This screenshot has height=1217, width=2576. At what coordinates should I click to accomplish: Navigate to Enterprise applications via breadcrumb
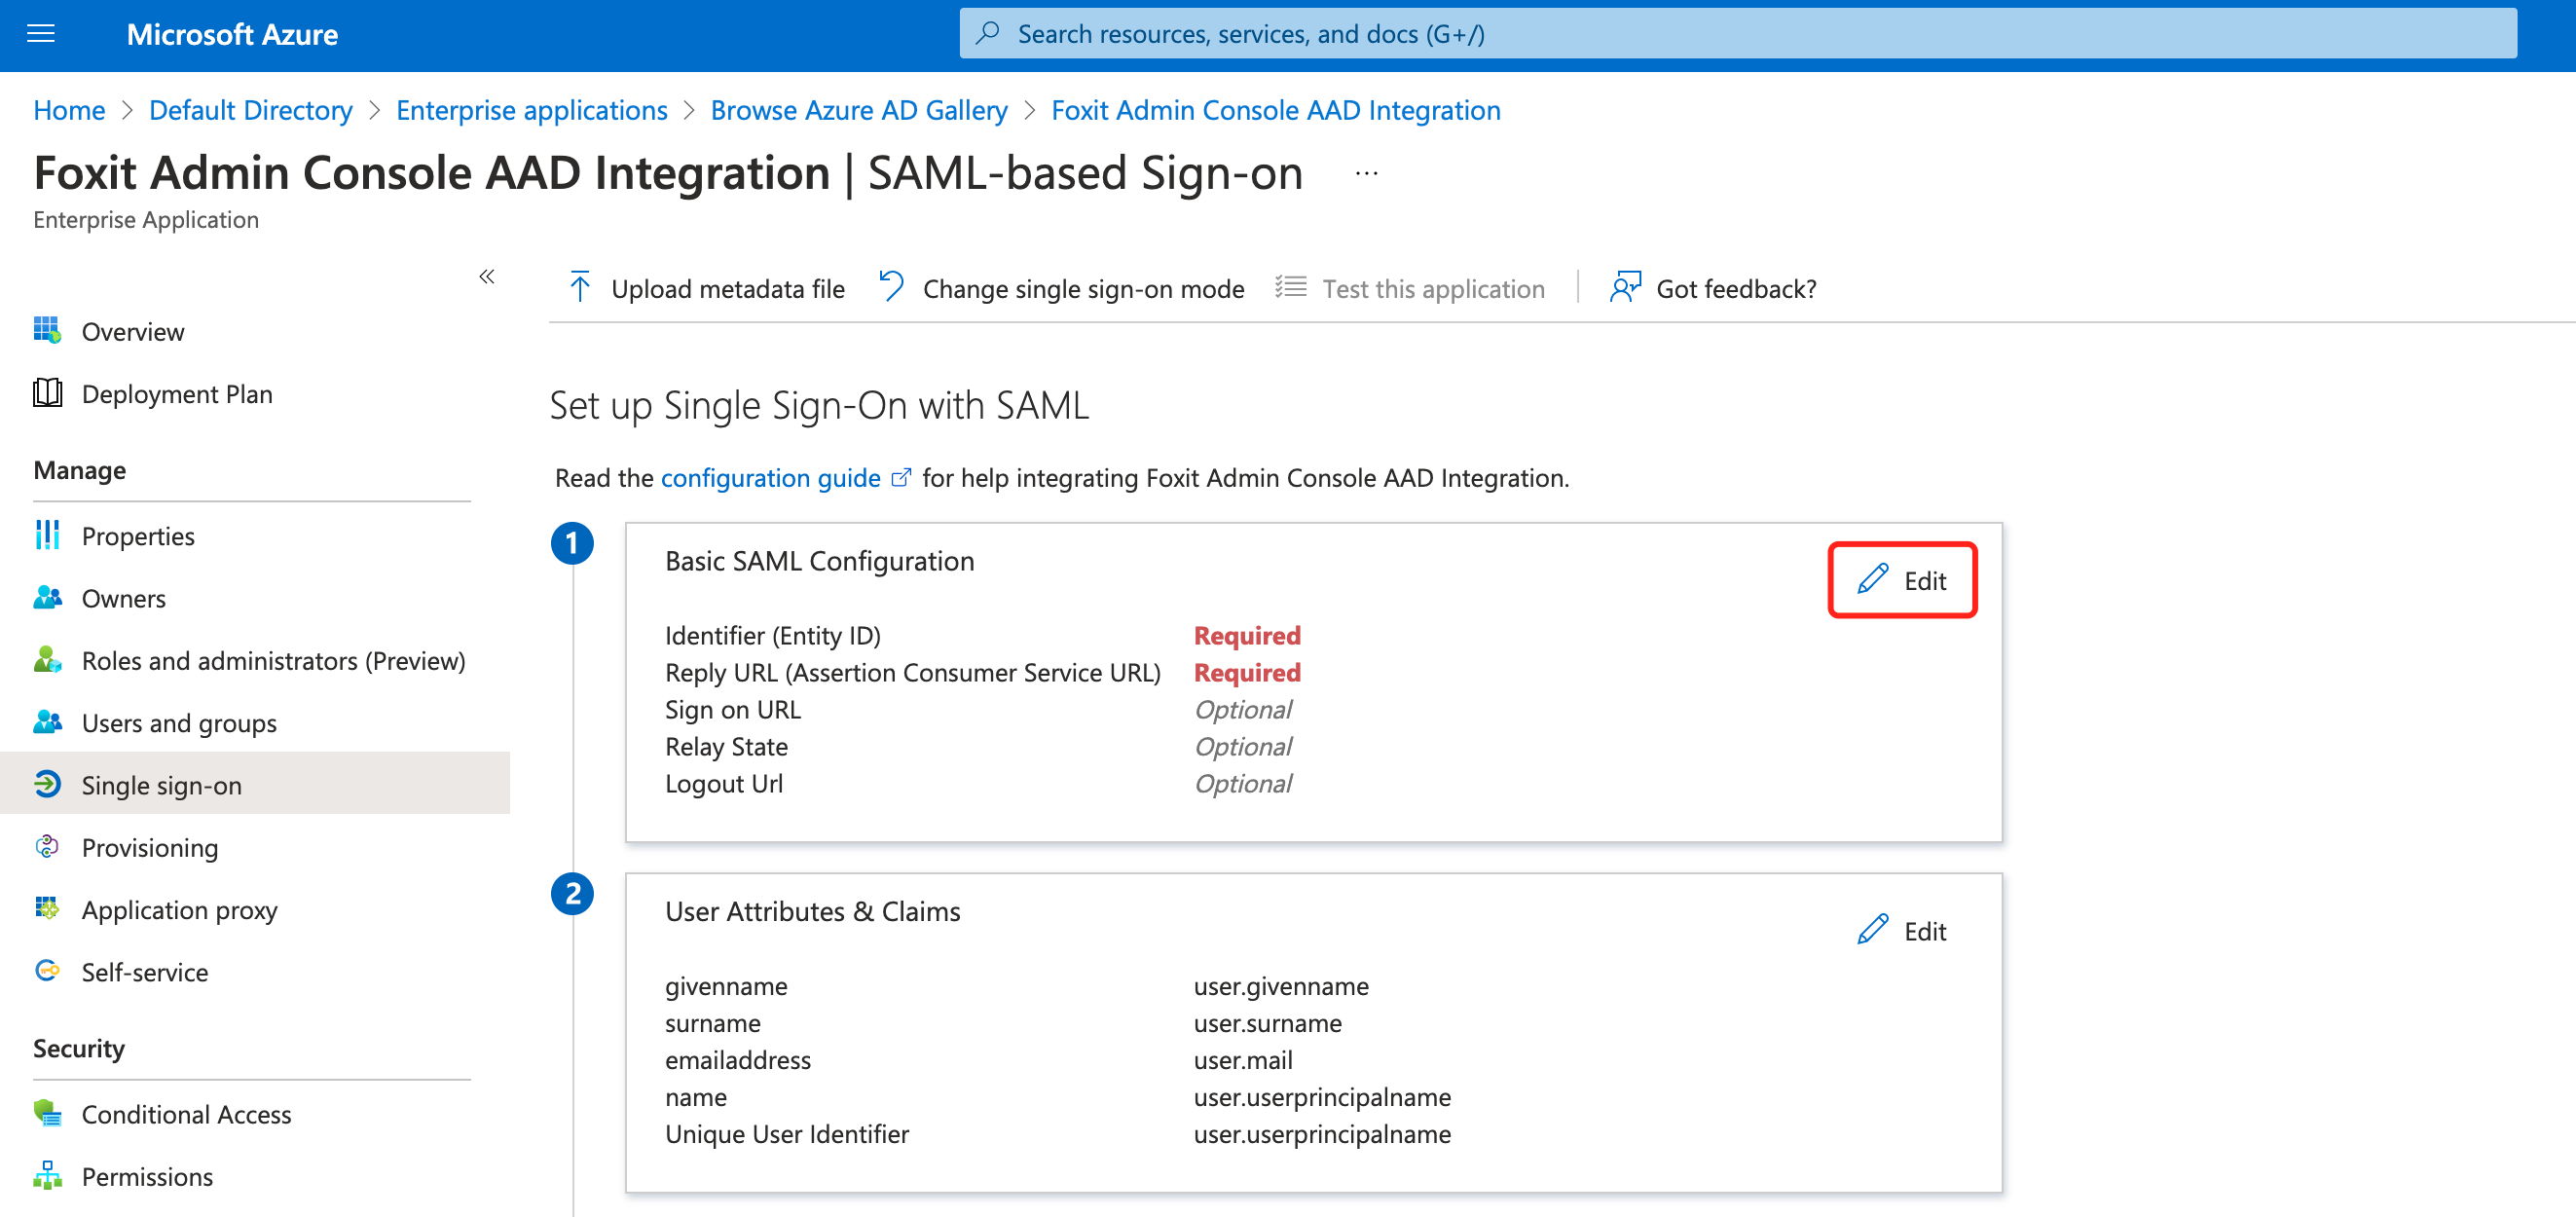(x=531, y=110)
